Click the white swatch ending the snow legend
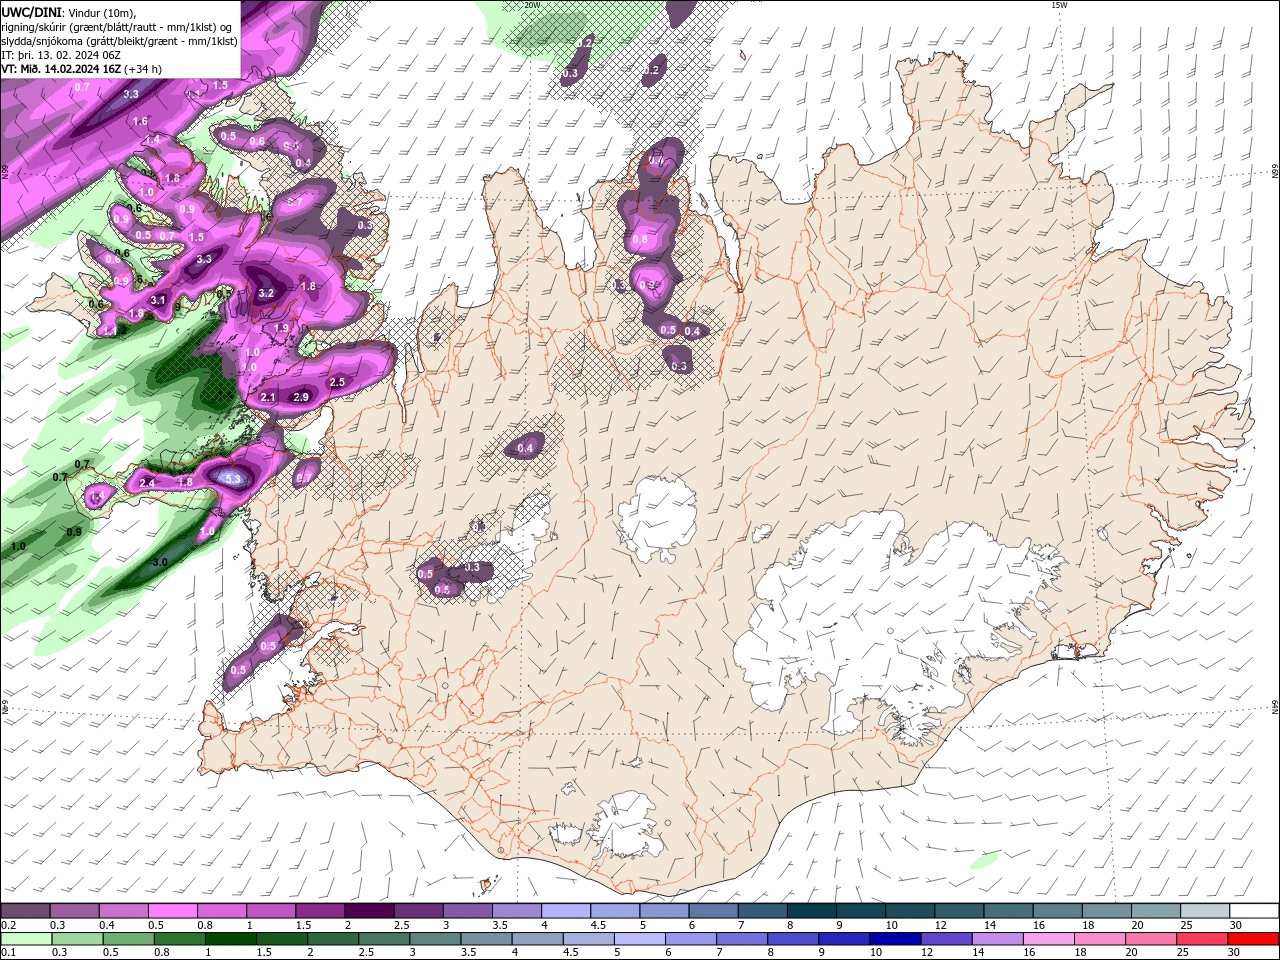 pos(1254,910)
